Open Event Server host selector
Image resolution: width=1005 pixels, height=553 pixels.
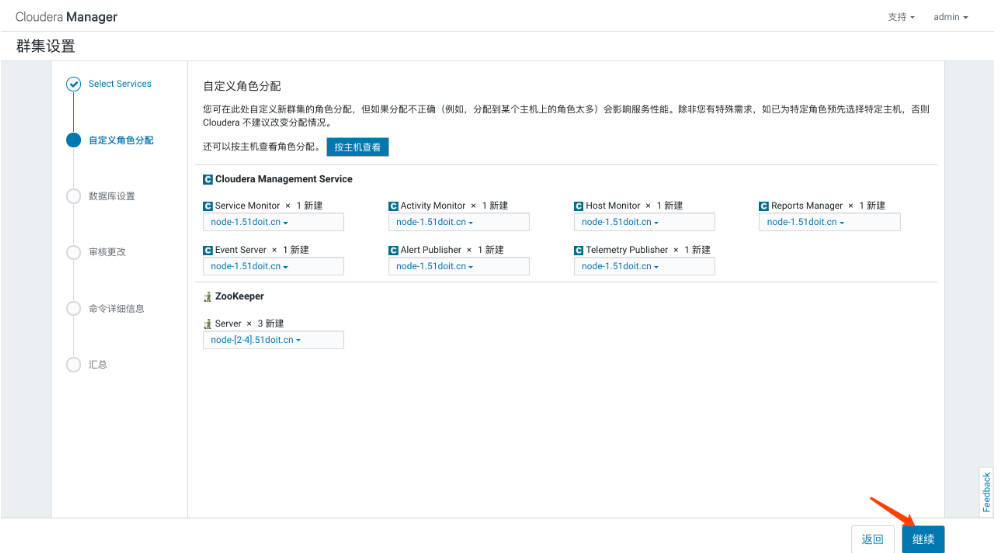pyautogui.click(x=274, y=266)
